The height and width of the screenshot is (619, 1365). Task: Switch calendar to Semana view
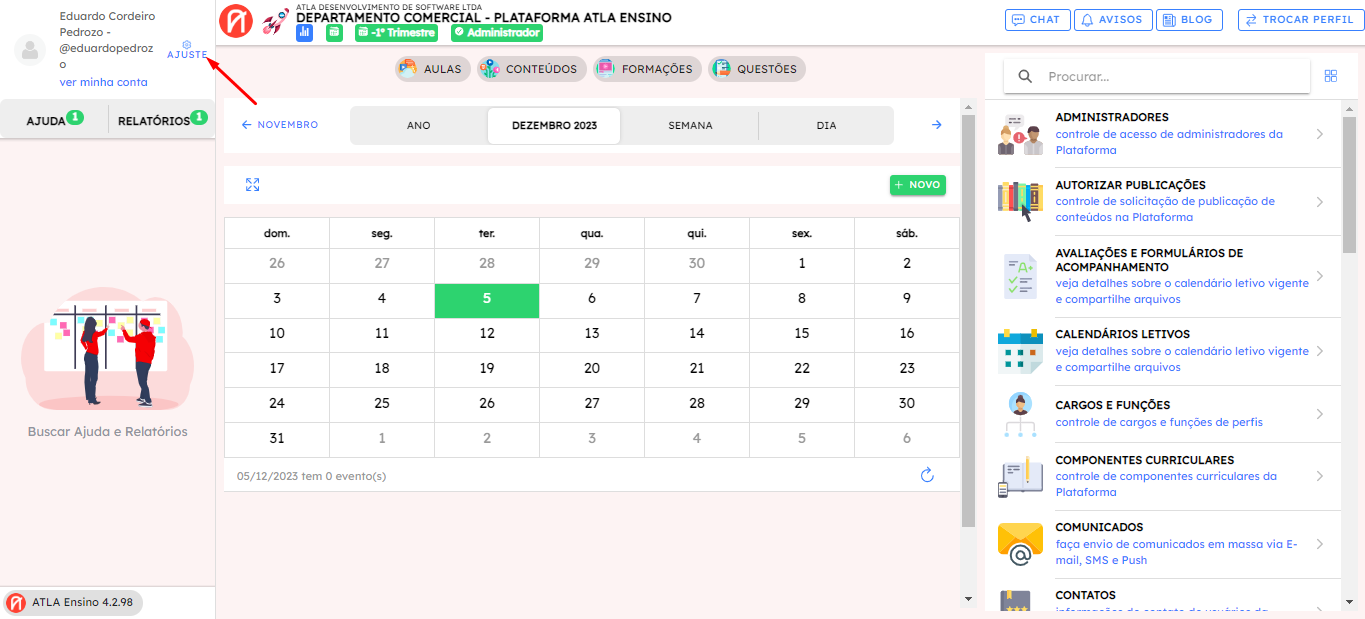[690, 126]
